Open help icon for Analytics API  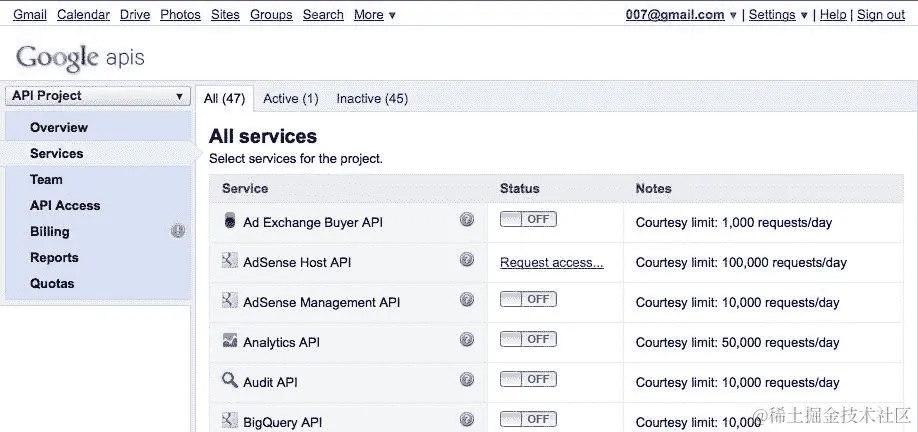(467, 340)
